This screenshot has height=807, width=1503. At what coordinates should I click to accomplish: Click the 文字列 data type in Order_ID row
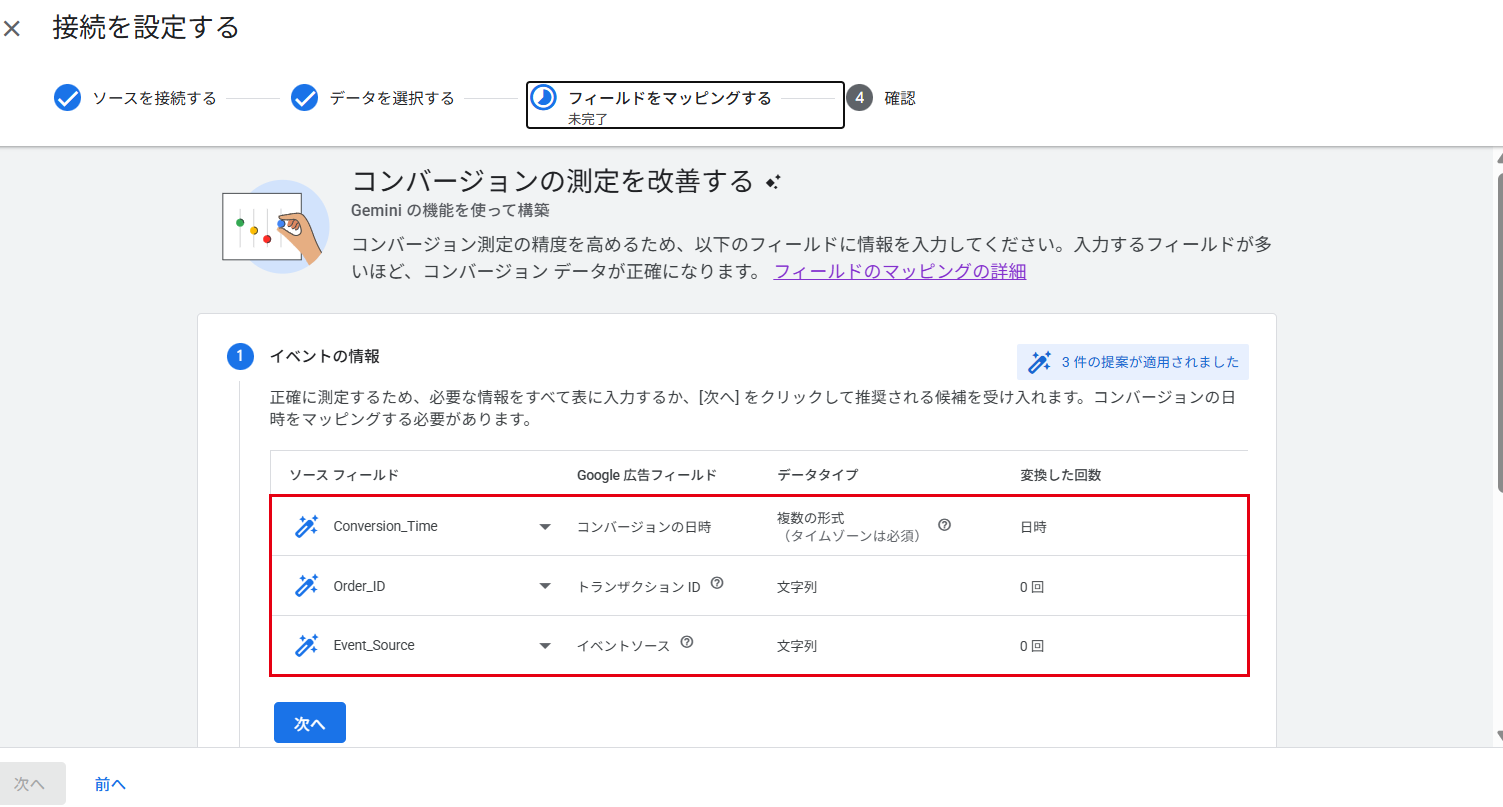coord(797,587)
